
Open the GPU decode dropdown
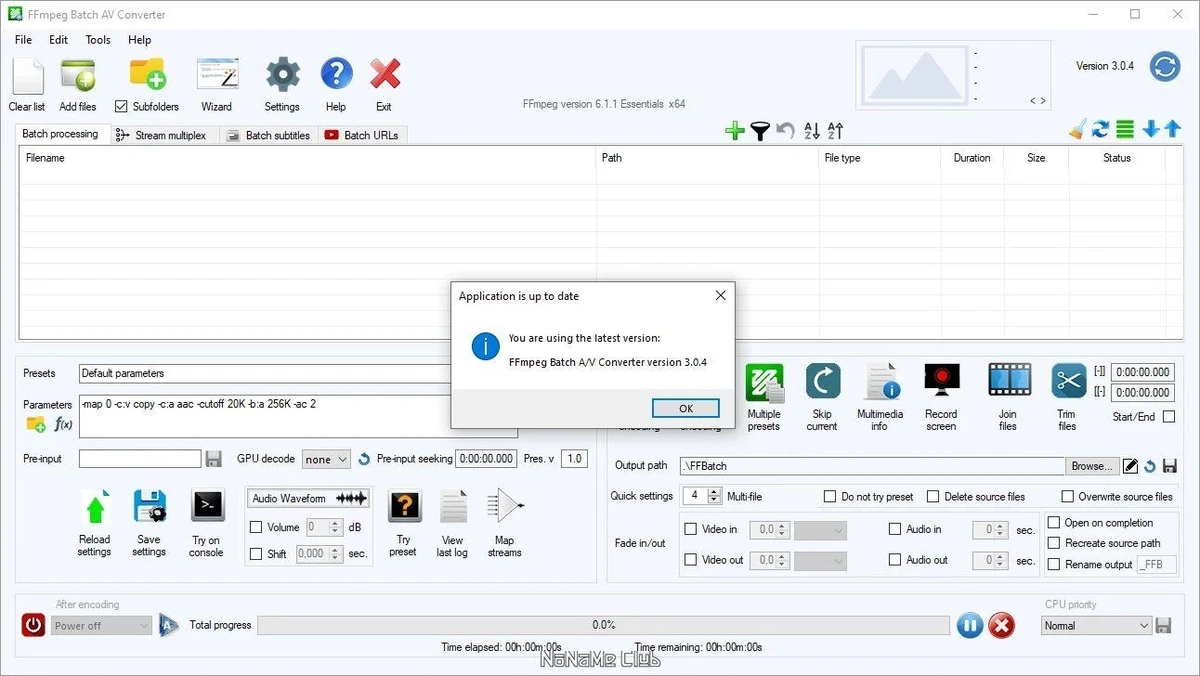(x=326, y=459)
